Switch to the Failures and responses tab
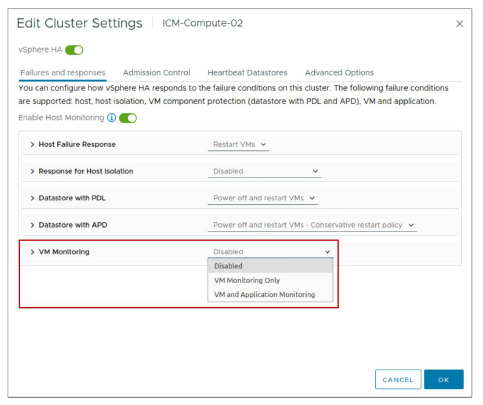 (63, 73)
